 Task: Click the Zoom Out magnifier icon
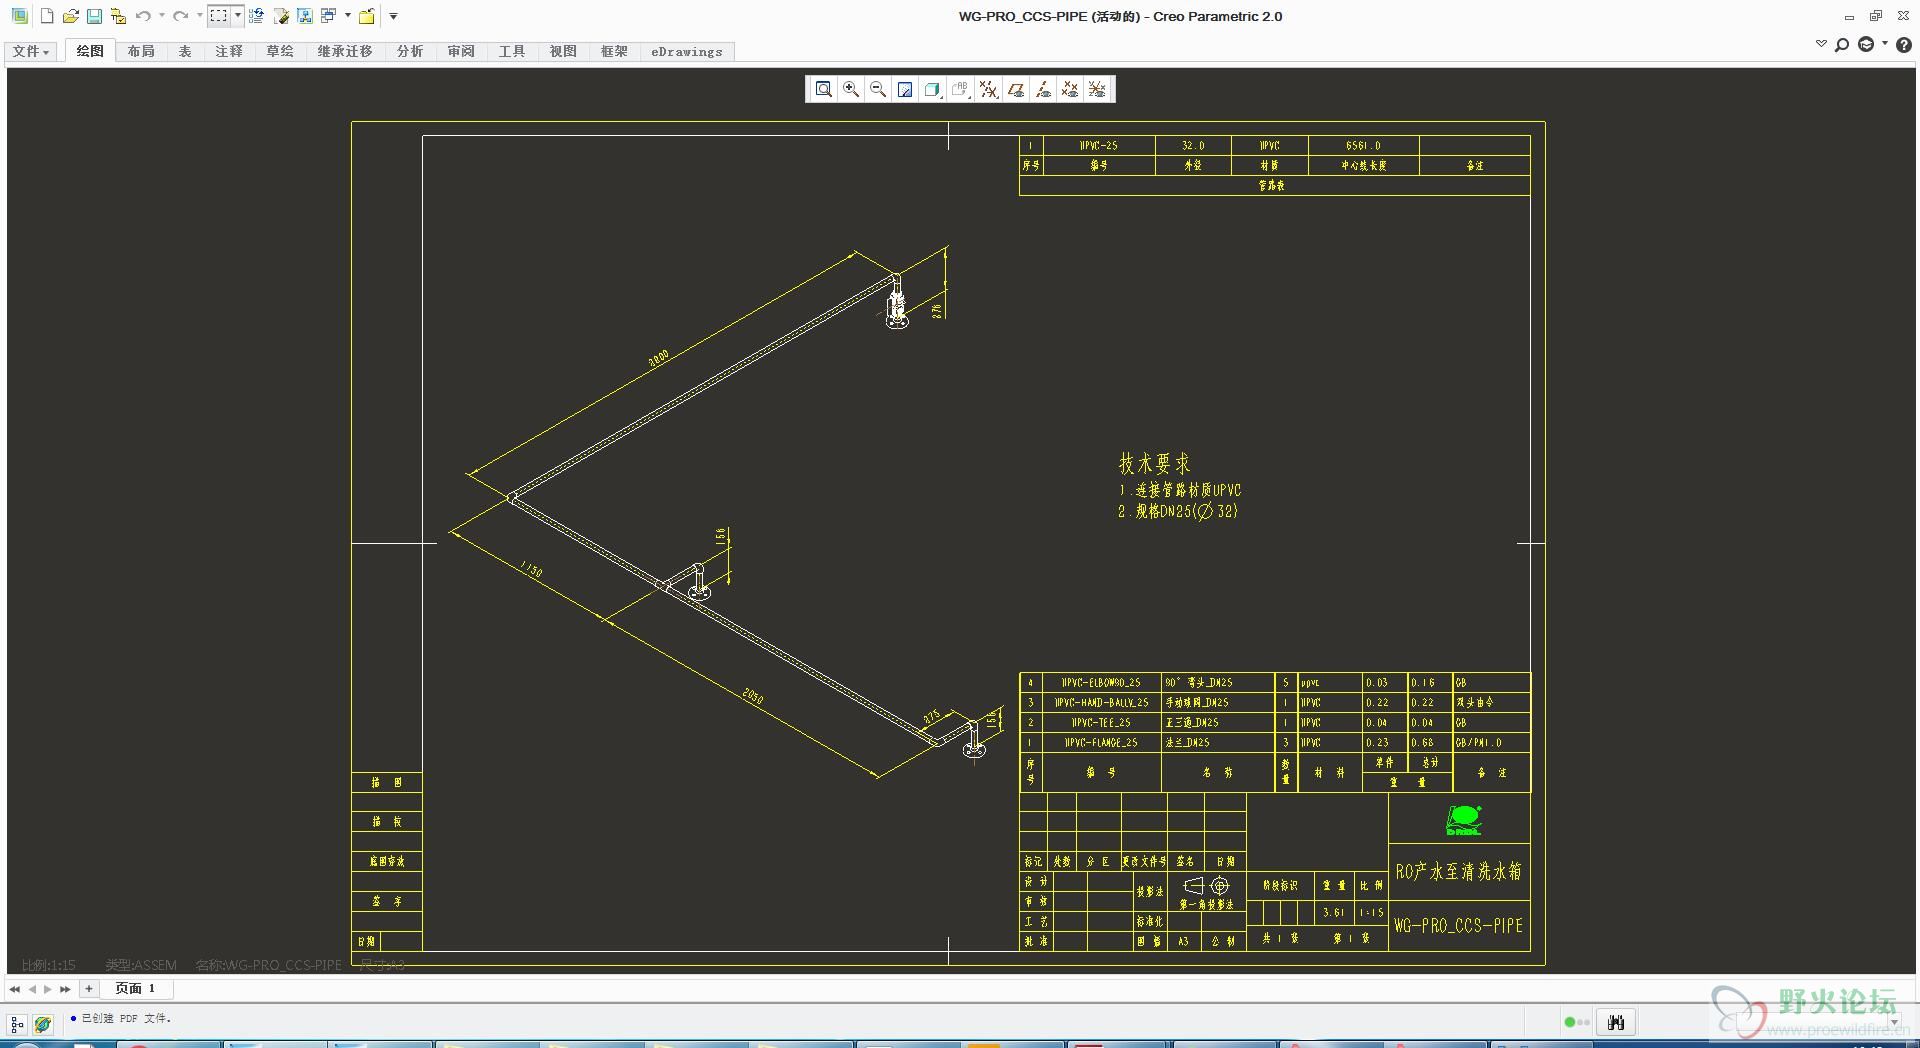click(x=878, y=89)
